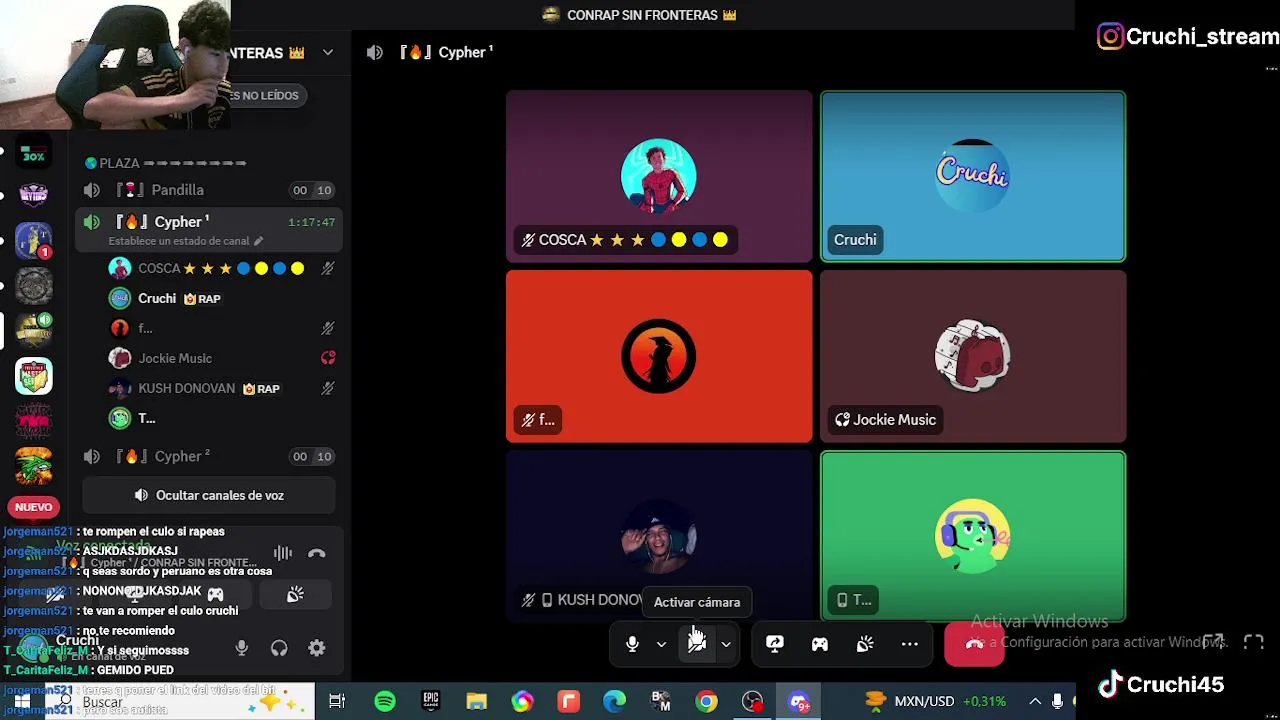
Task: Activate camera in call control bar
Action: (x=697, y=645)
